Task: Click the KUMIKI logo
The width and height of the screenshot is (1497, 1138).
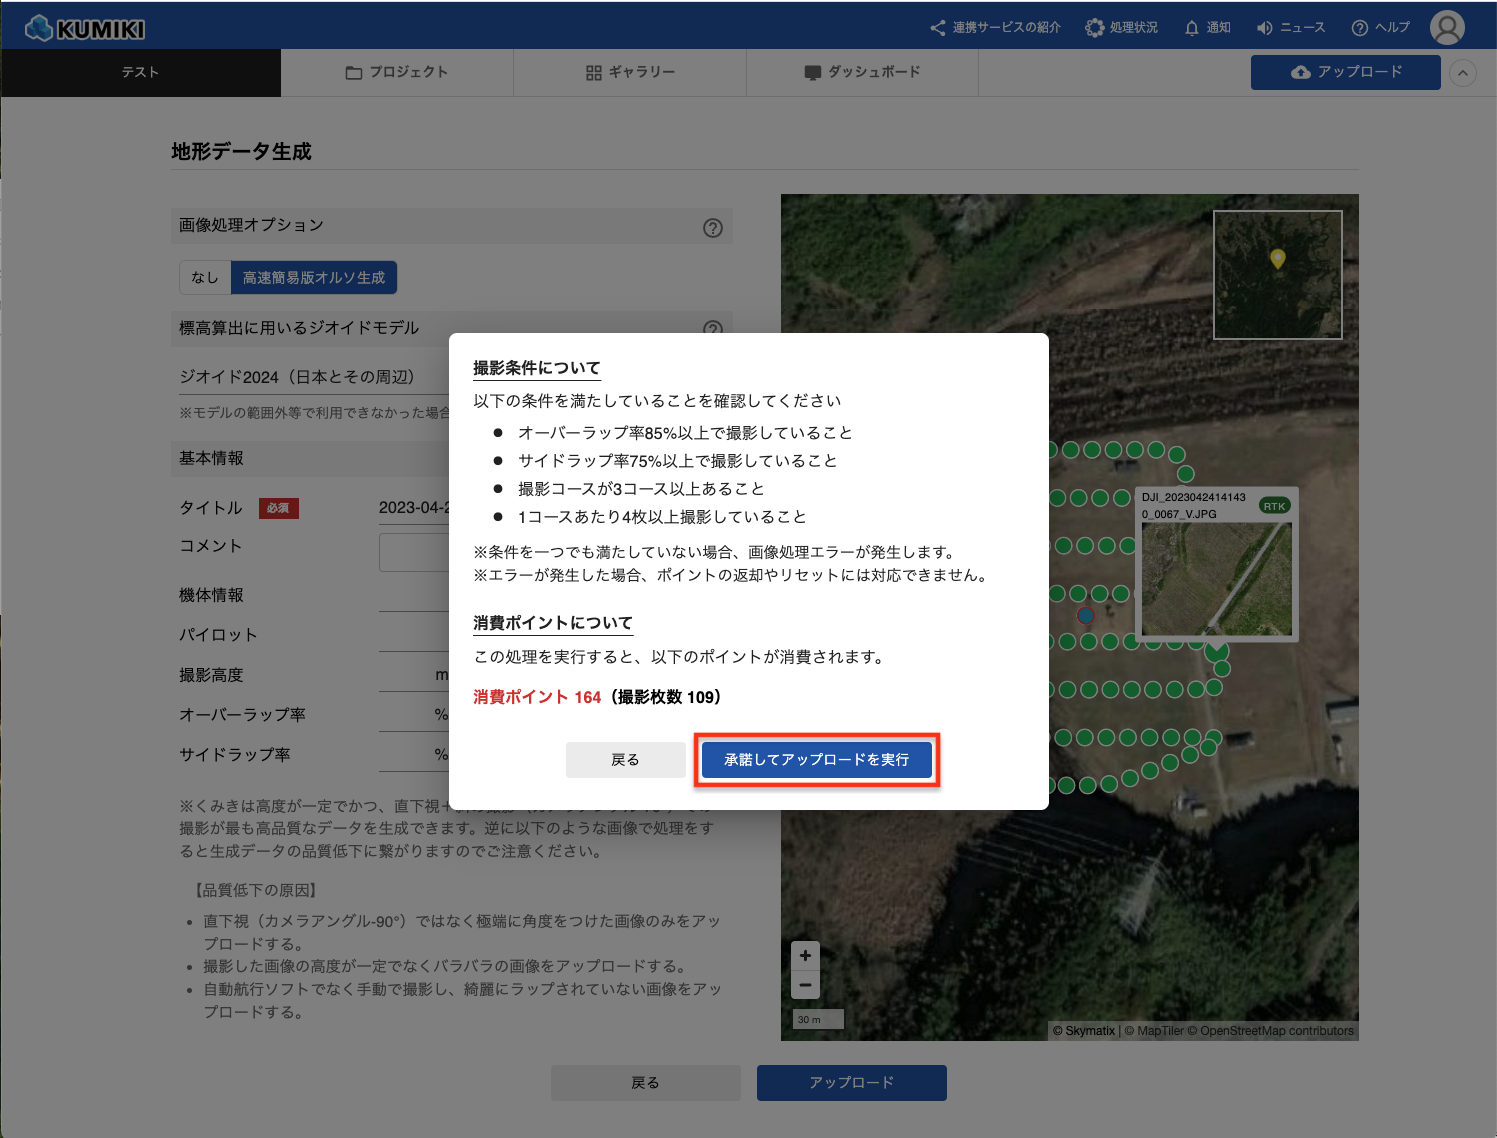Action: [x=85, y=28]
